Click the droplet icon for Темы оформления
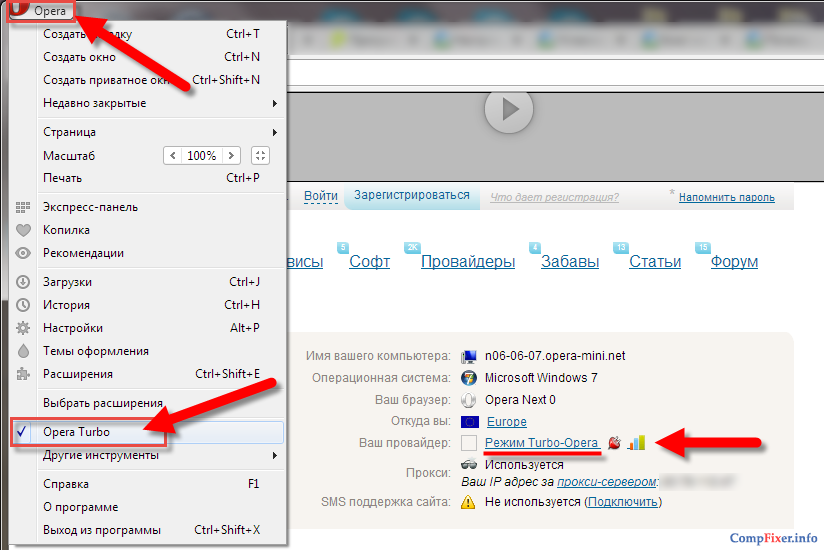Image resolution: width=824 pixels, height=550 pixels. point(23,351)
